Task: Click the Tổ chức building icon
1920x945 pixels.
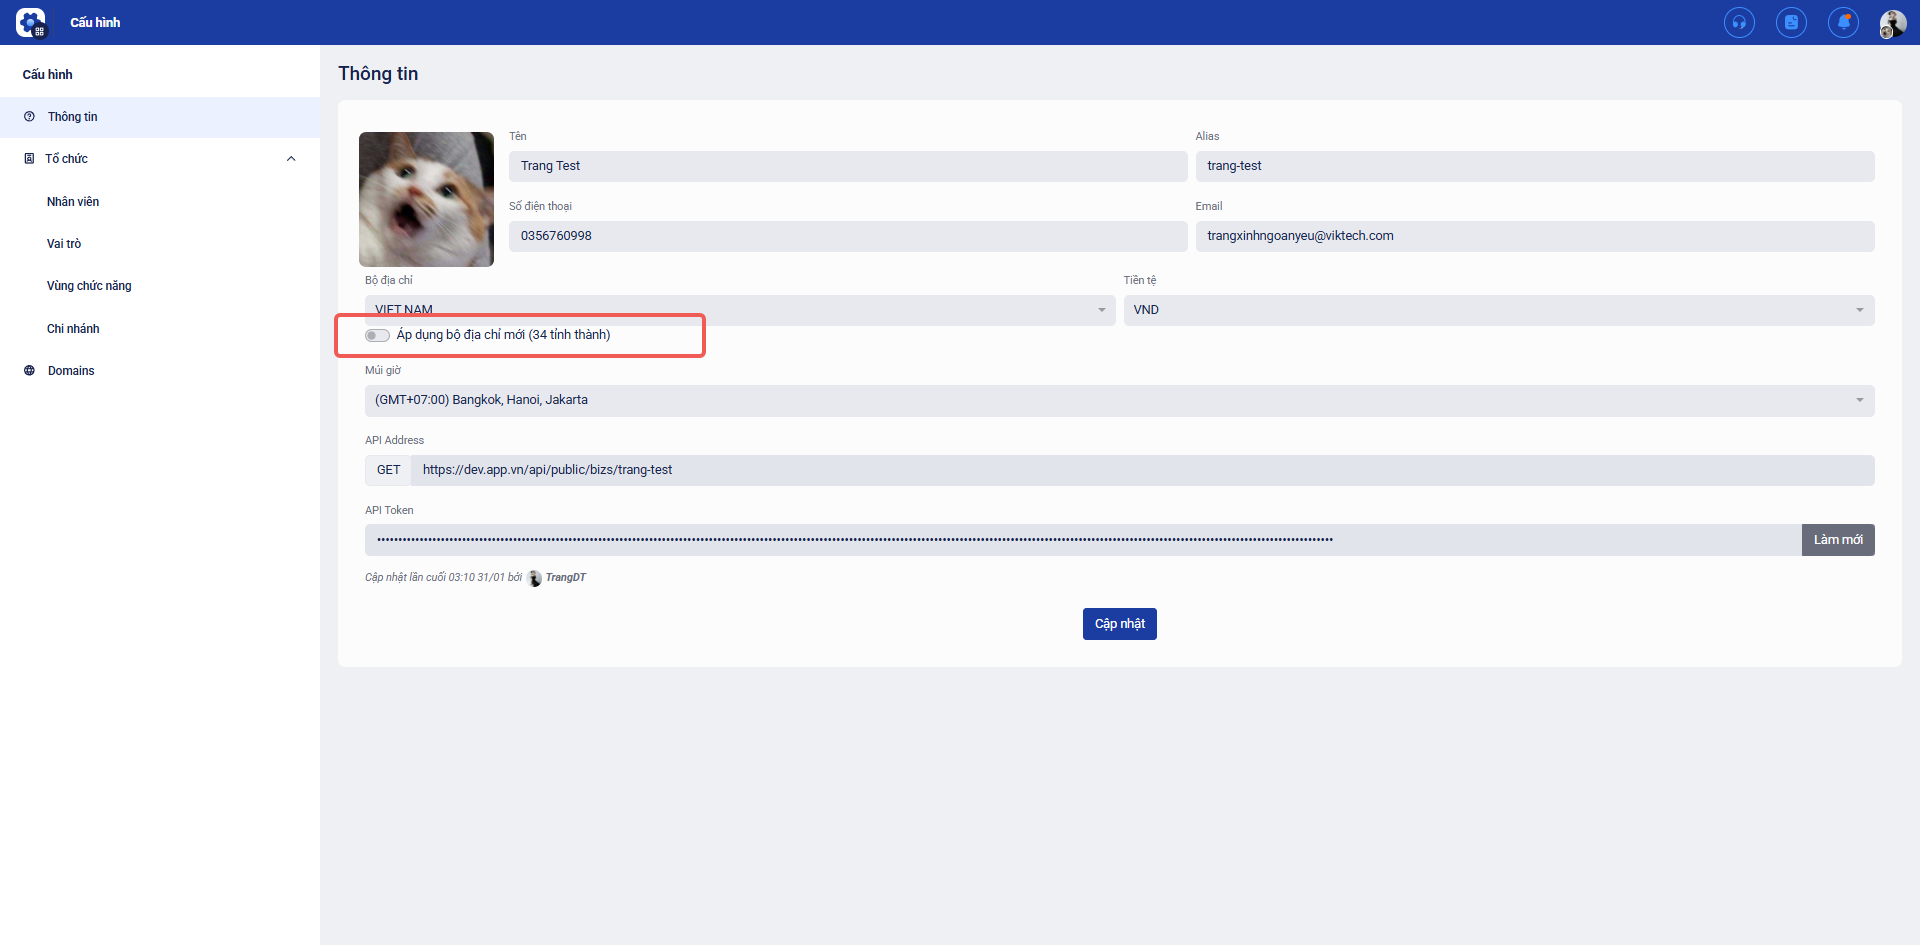Action: (x=29, y=159)
